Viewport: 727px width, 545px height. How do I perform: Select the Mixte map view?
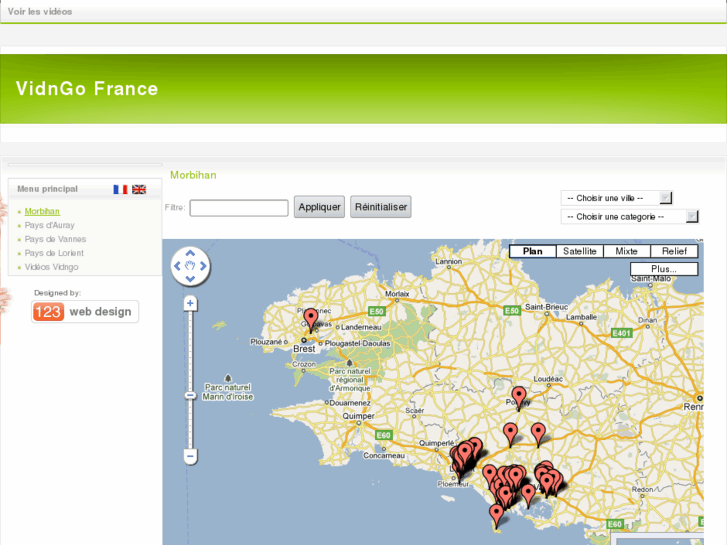pyautogui.click(x=626, y=251)
